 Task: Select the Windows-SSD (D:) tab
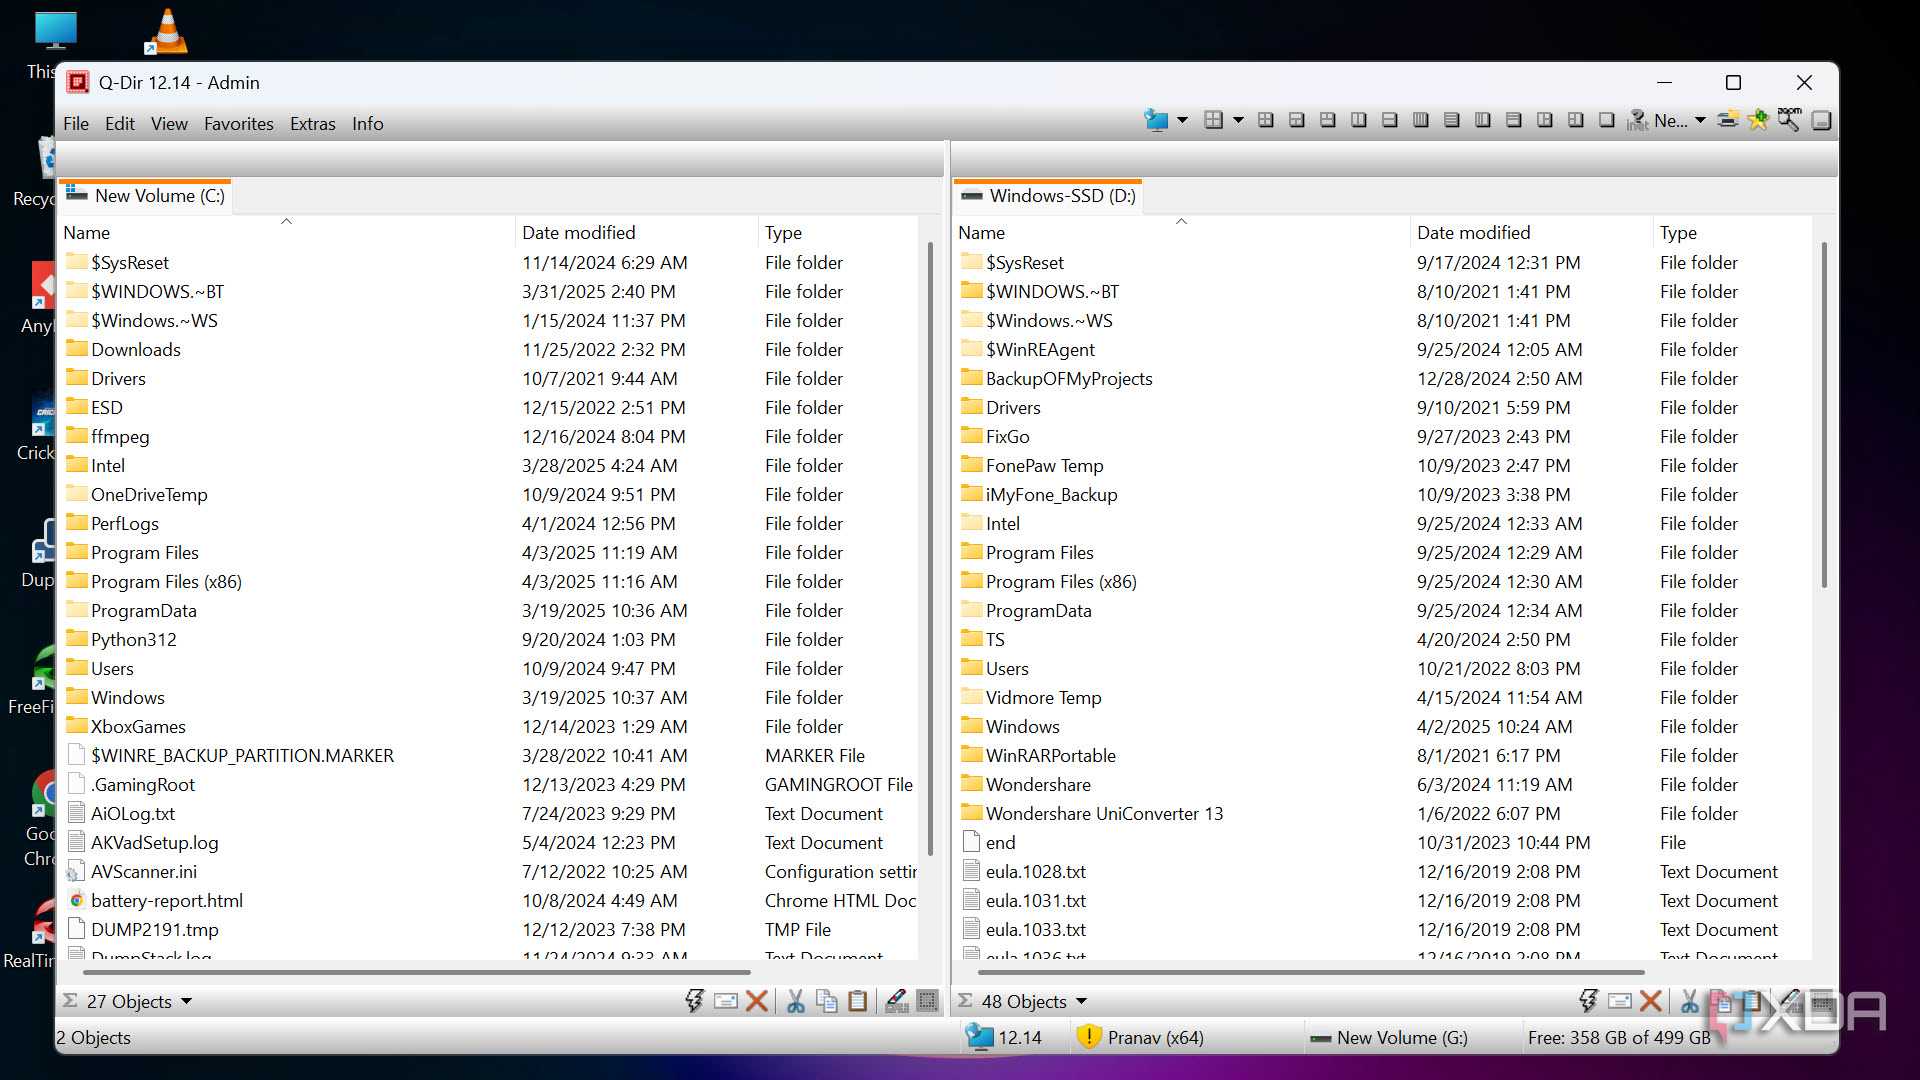tap(1049, 196)
